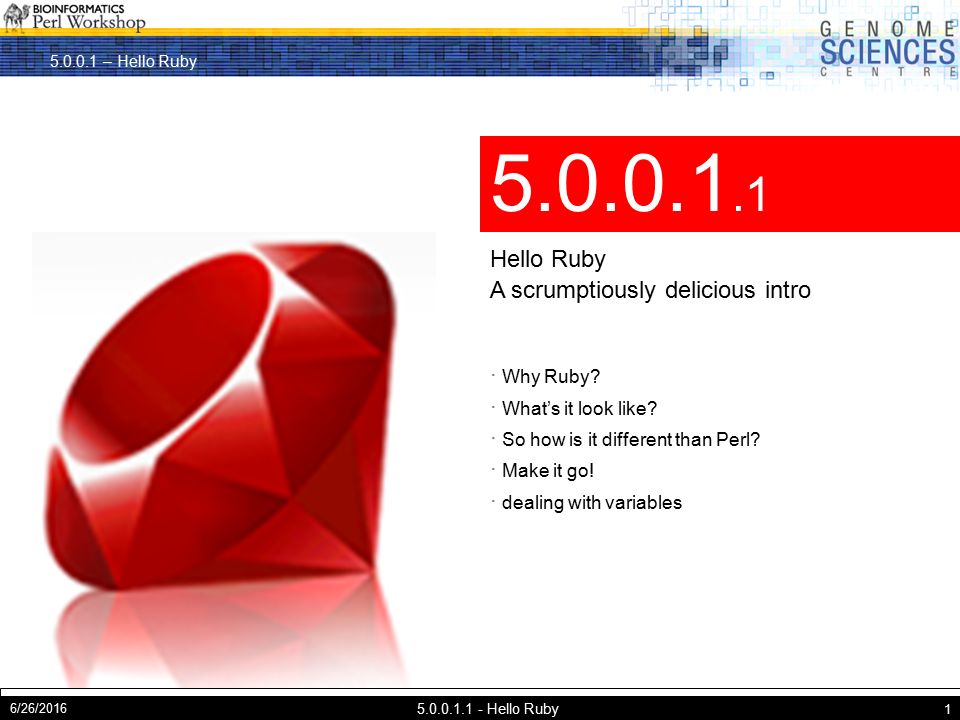Image resolution: width=960 pixels, height=720 pixels.
Task: Click the 'What's it look like?' bullet
Action: click(x=579, y=408)
